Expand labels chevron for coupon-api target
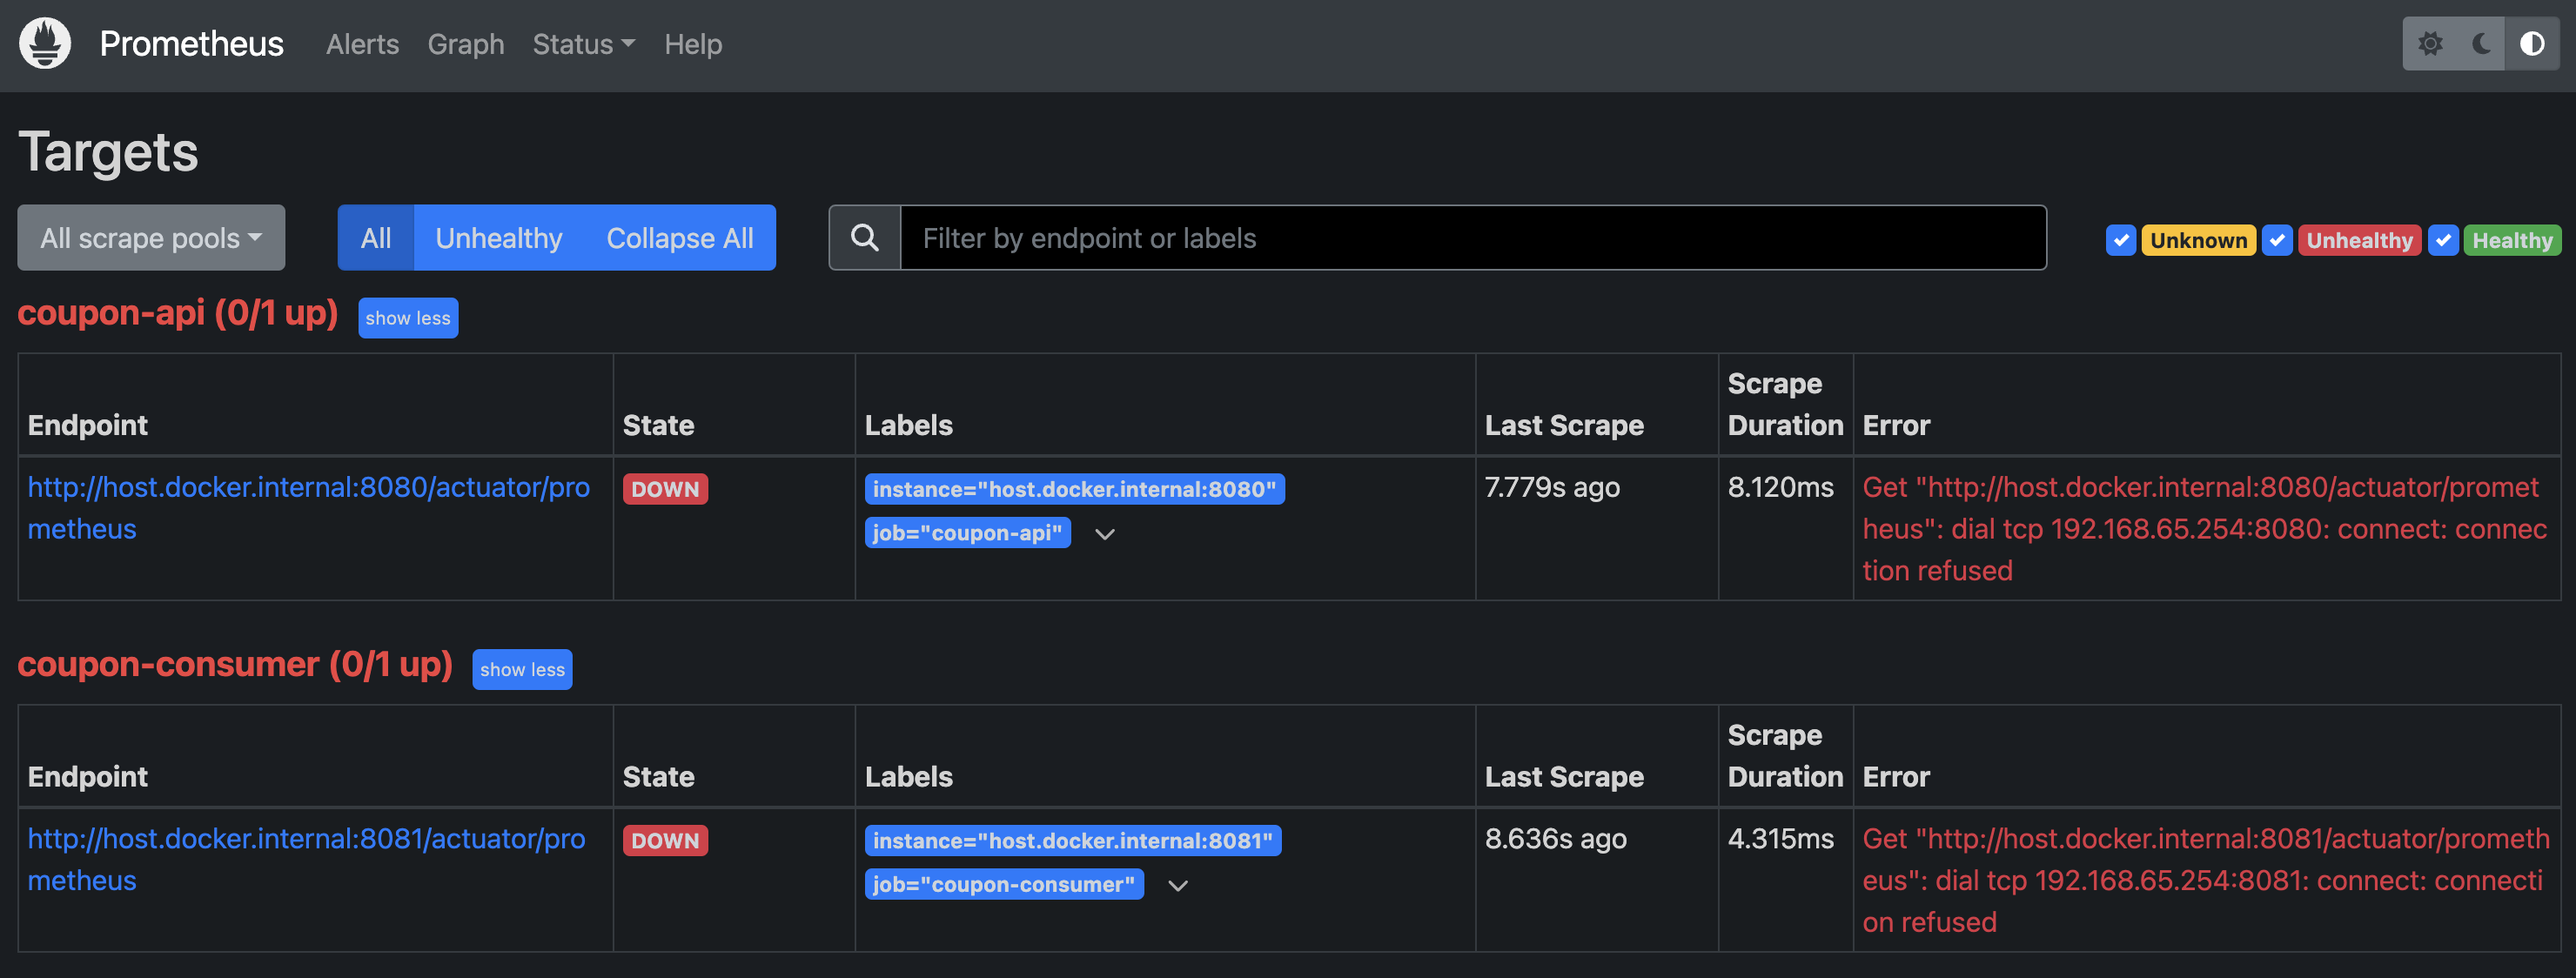Screen dimensions: 2576x978 (x=1104, y=534)
